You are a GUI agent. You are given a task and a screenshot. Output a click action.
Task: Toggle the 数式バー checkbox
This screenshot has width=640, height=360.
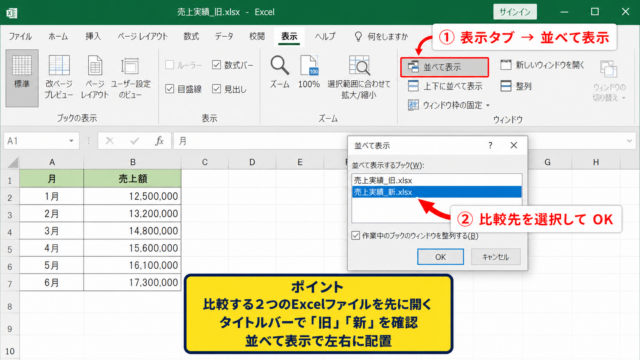click(216, 65)
